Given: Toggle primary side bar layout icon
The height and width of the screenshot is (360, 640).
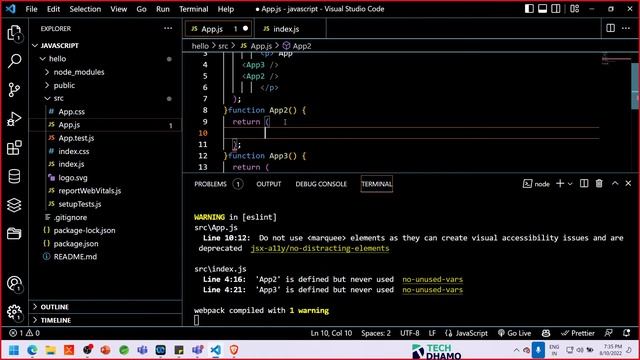Looking at the screenshot, I should [x=529, y=9].
